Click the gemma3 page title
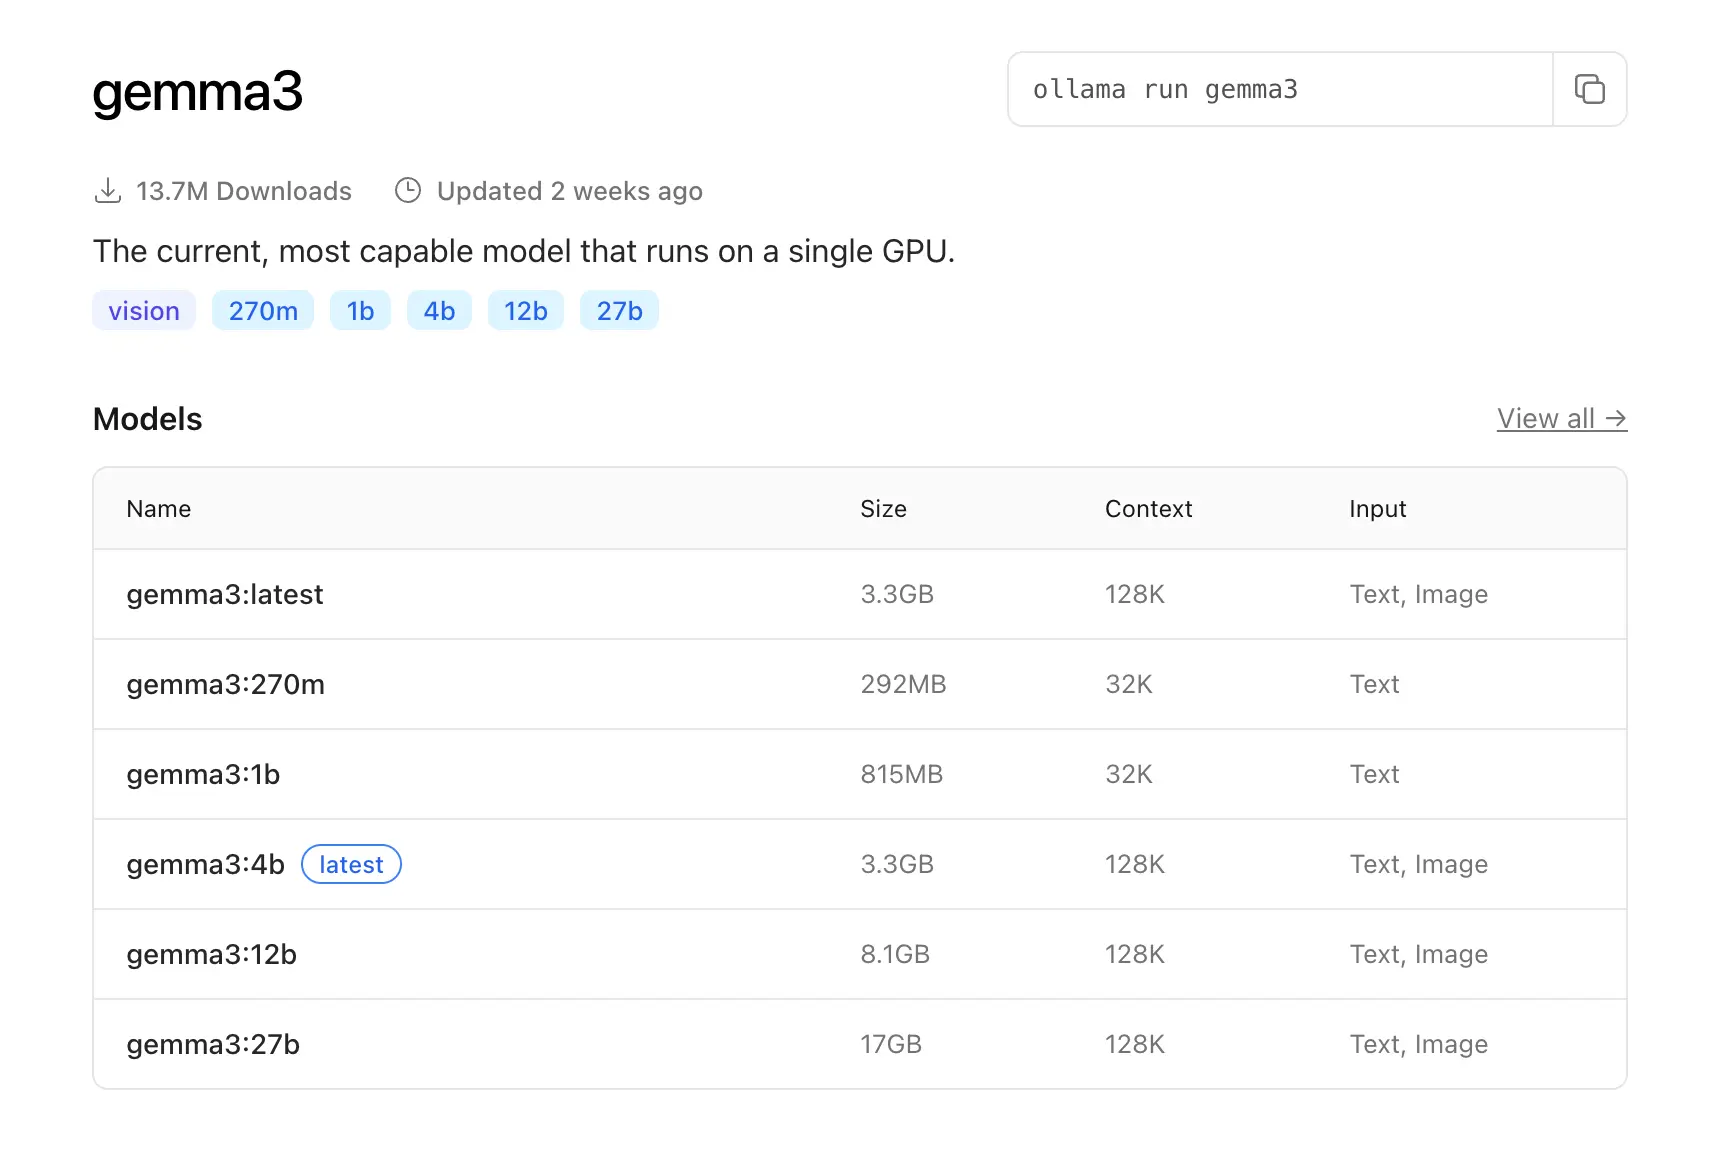This screenshot has height=1174, width=1728. click(197, 92)
